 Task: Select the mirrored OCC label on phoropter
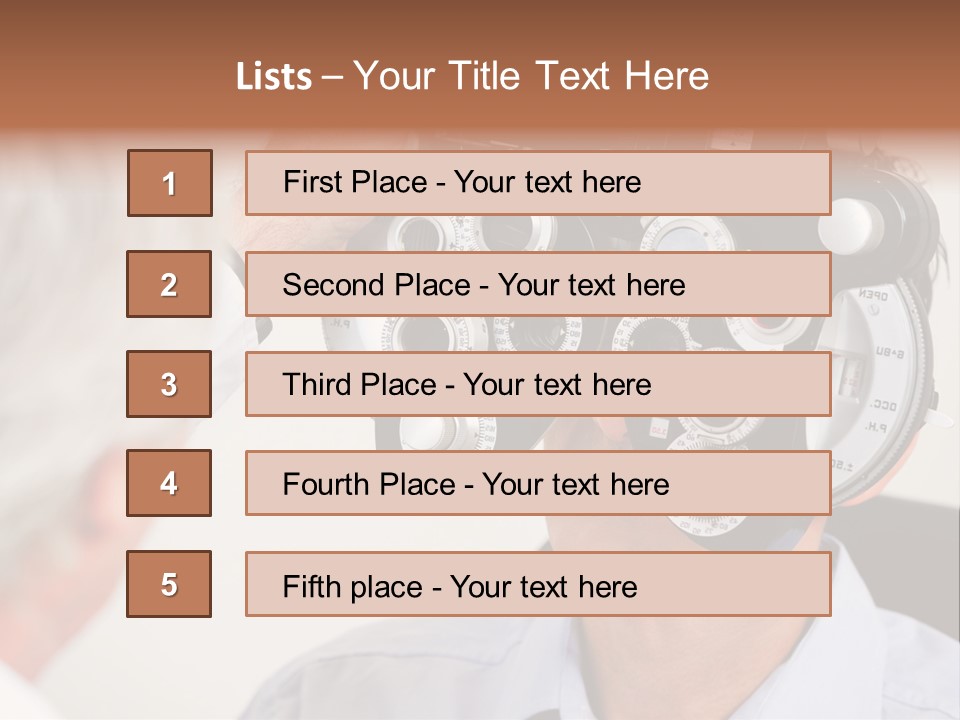pos(883,405)
